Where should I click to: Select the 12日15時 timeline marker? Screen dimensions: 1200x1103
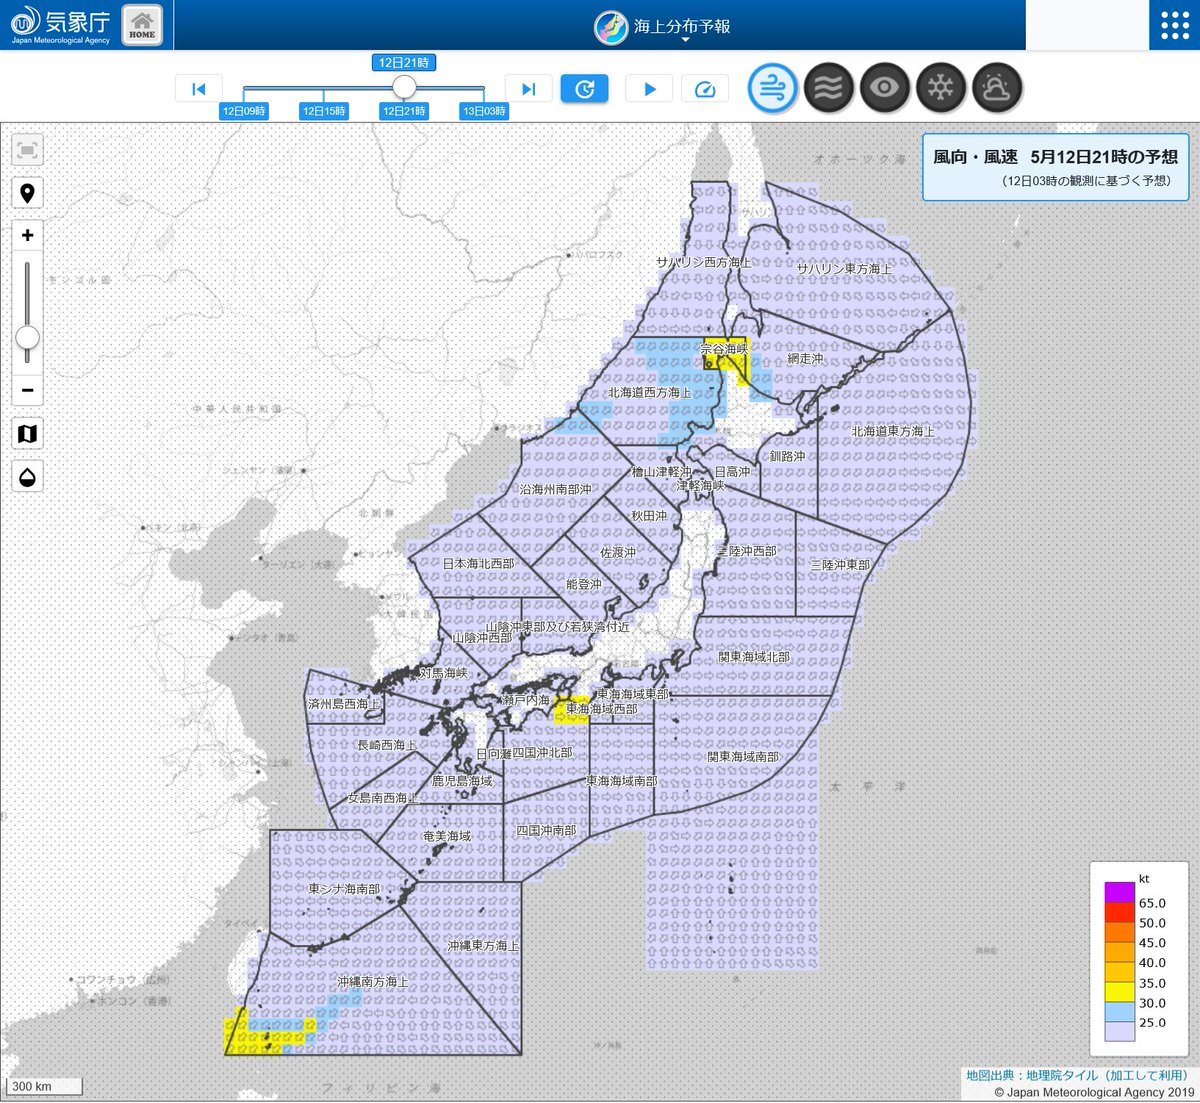324,111
